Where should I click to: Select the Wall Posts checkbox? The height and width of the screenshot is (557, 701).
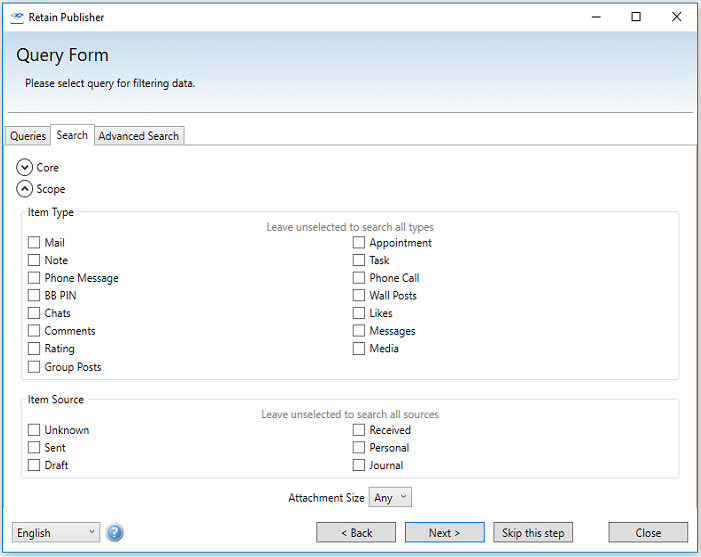click(x=359, y=296)
